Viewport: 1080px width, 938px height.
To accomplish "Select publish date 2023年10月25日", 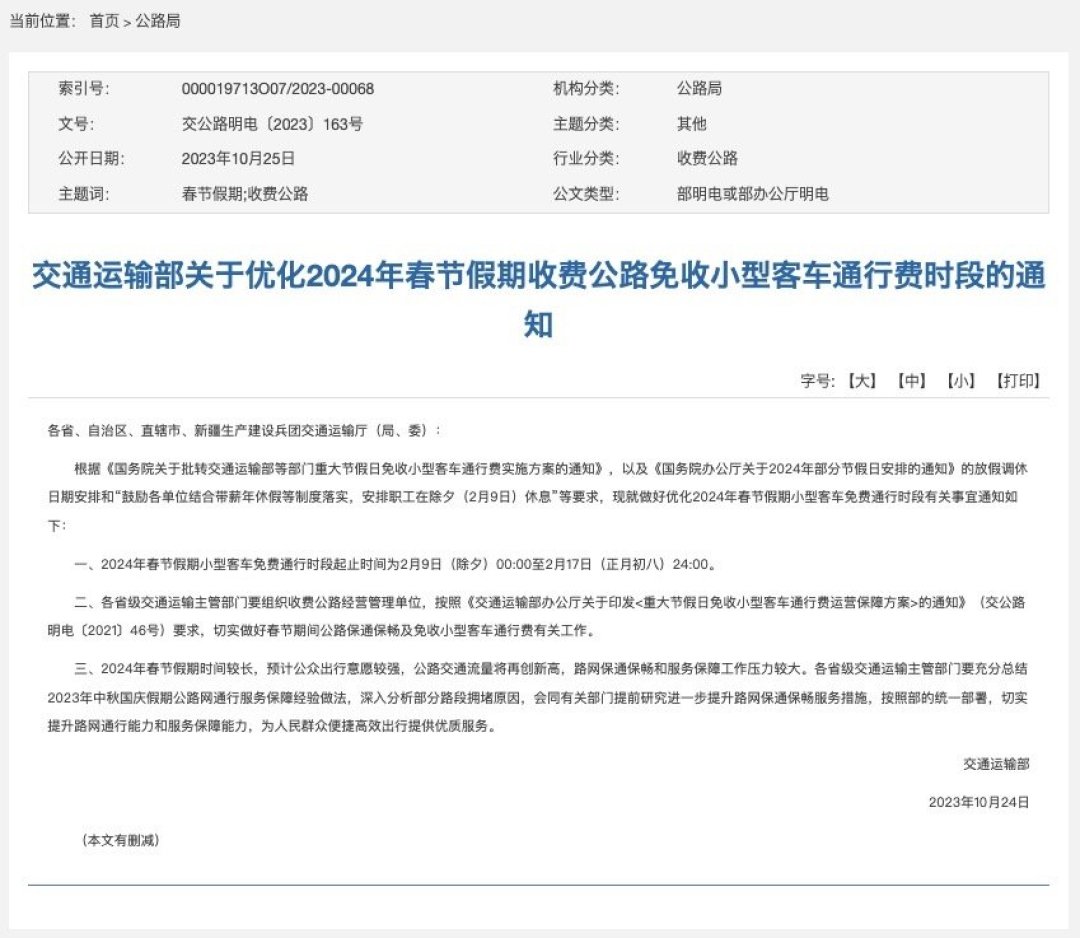I will (238, 158).
